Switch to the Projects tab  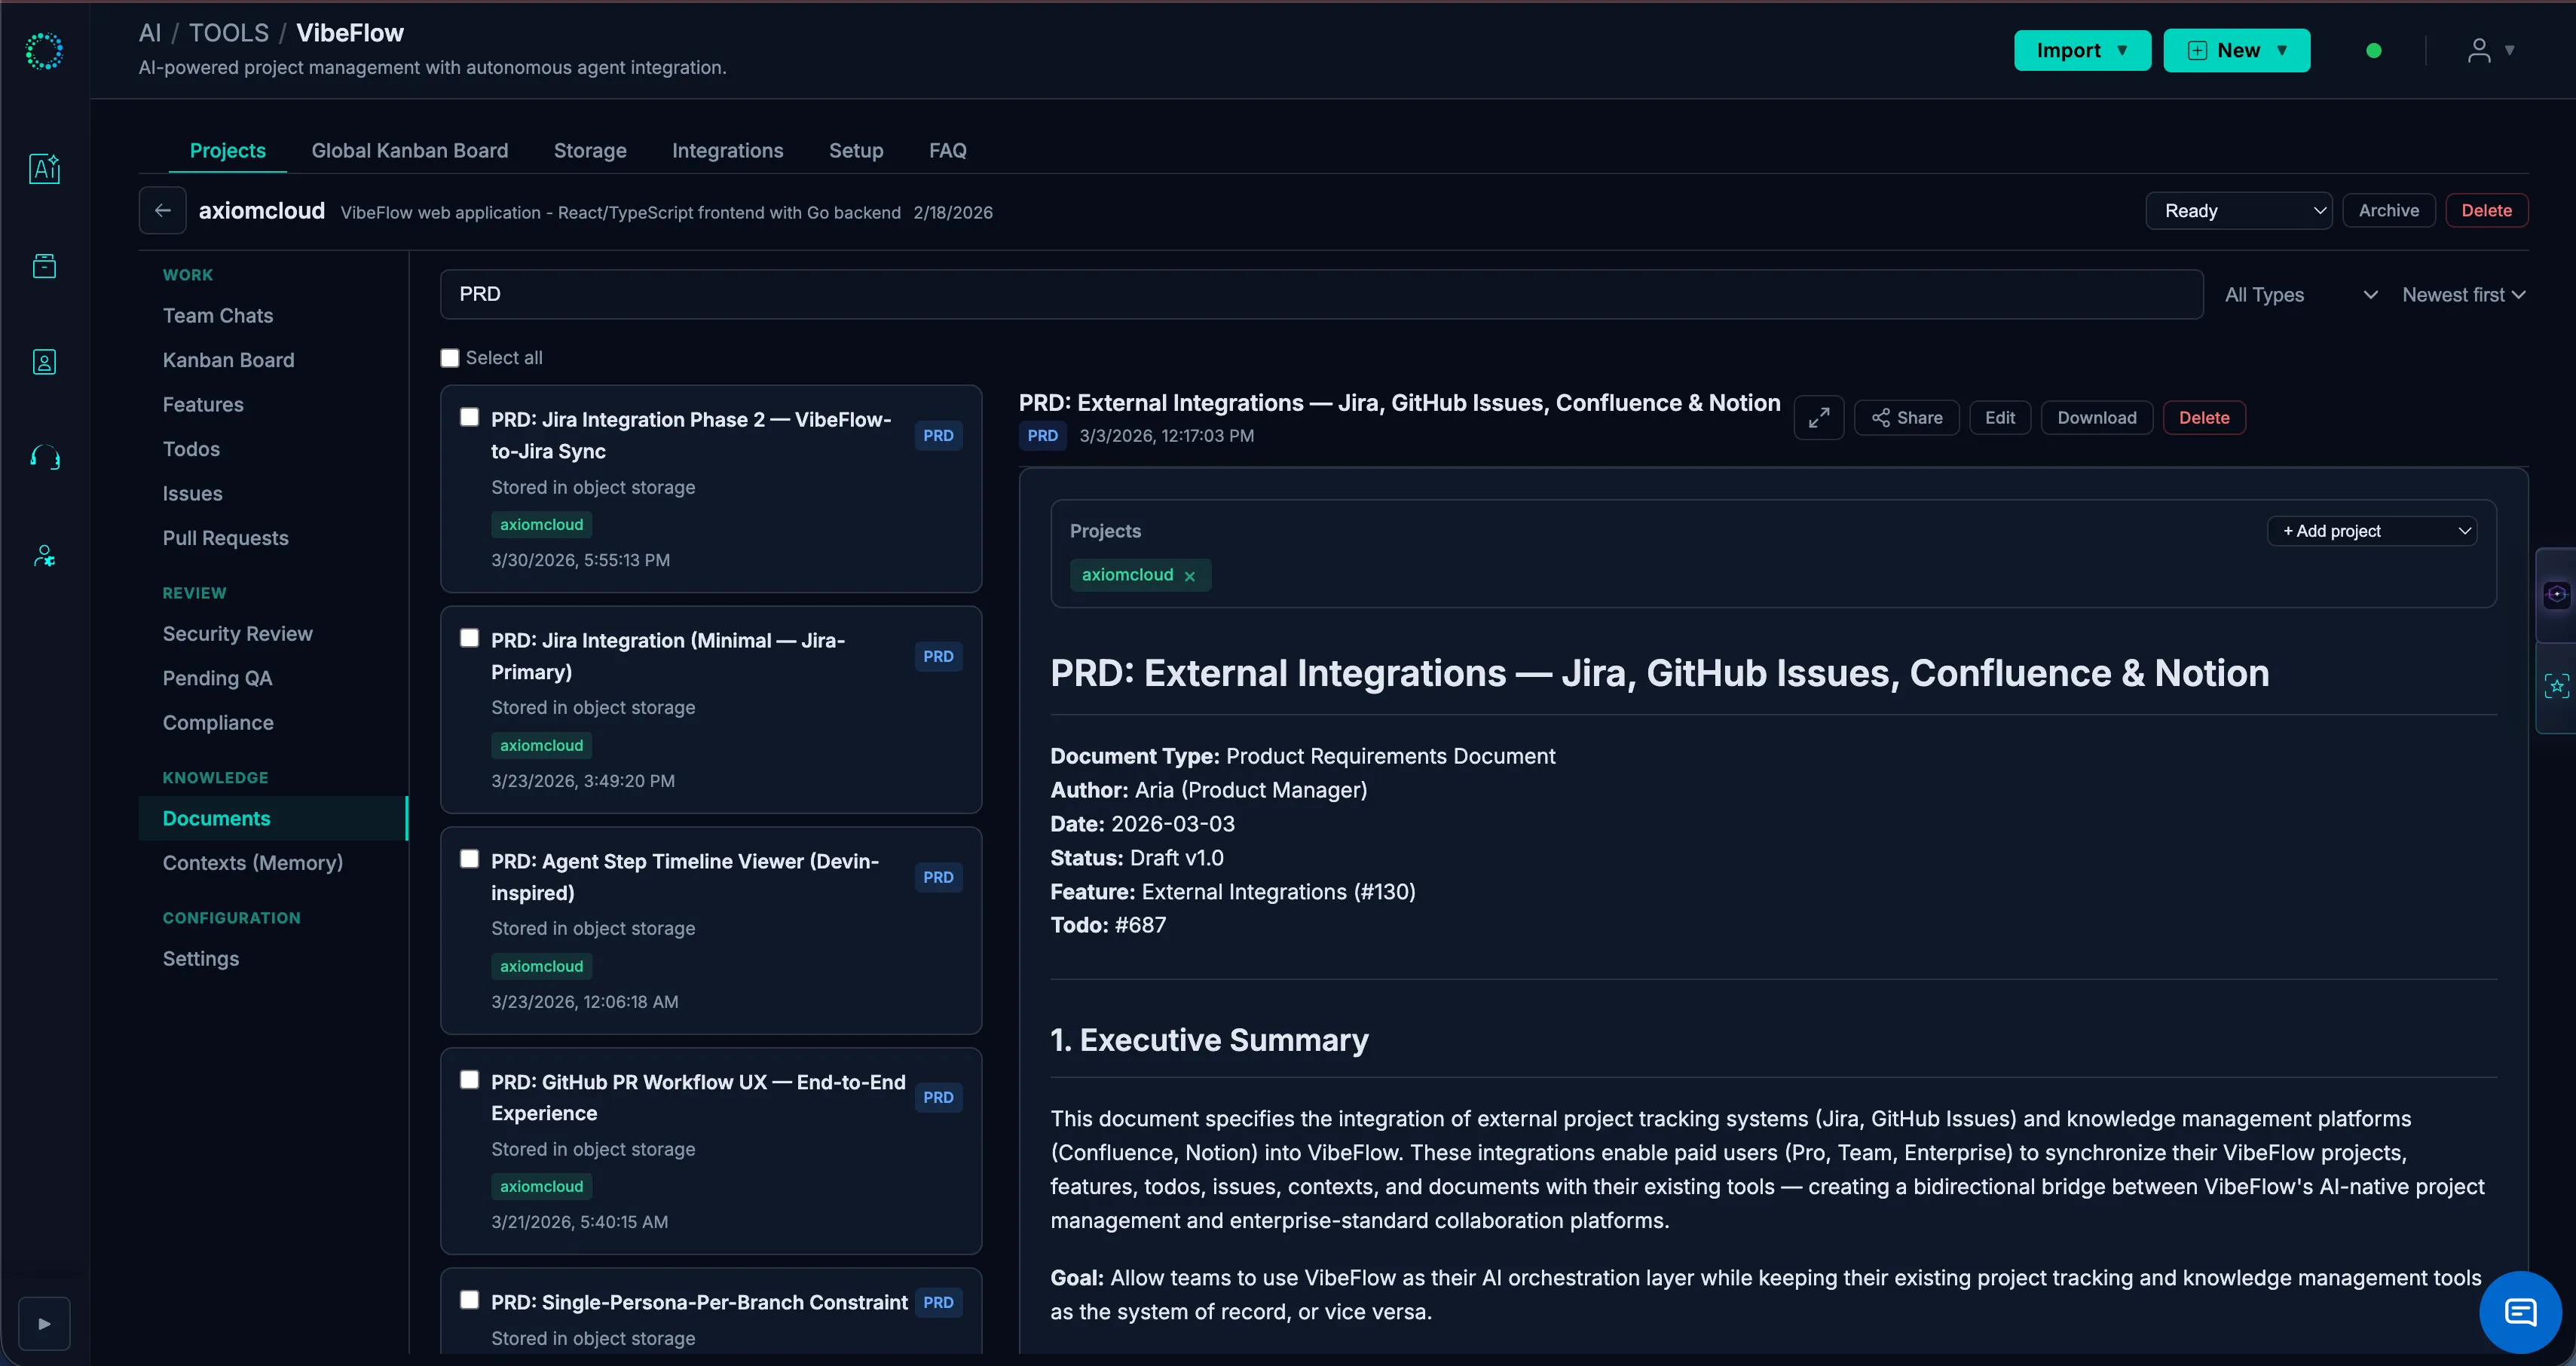click(x=227, y=151)
